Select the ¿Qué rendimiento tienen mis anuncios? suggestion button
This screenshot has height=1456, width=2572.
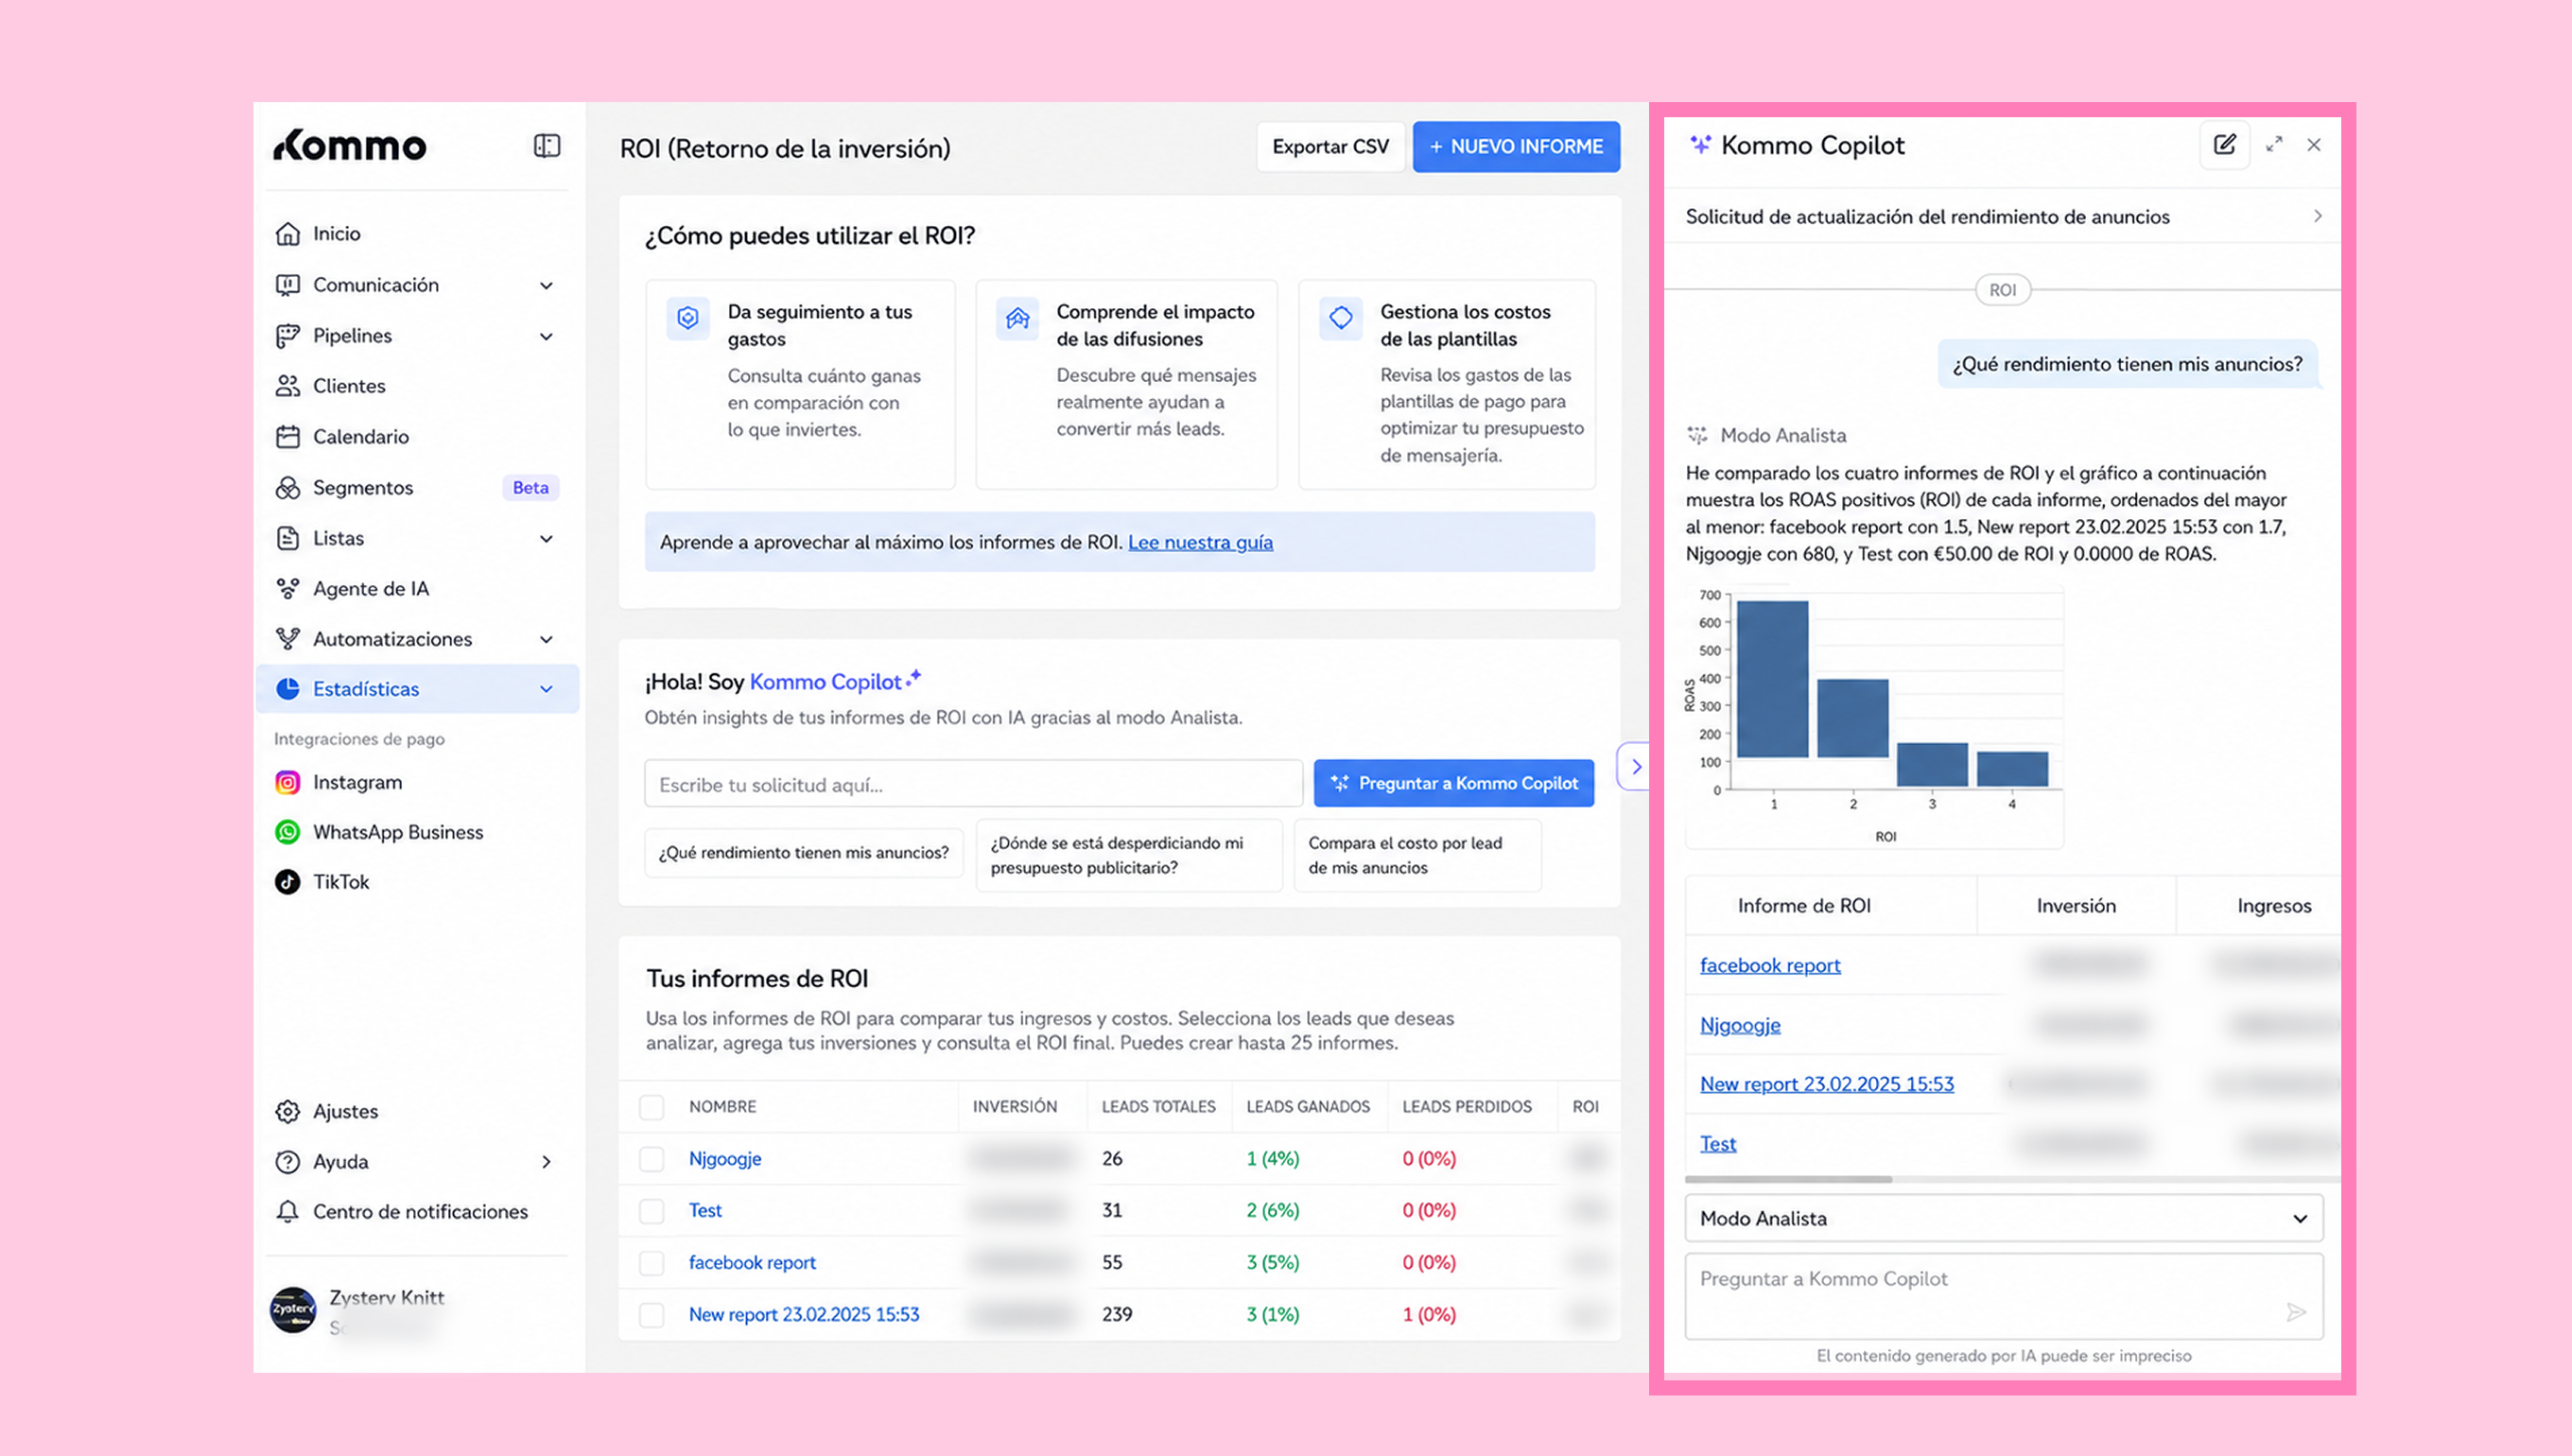(x=804, y=853)
